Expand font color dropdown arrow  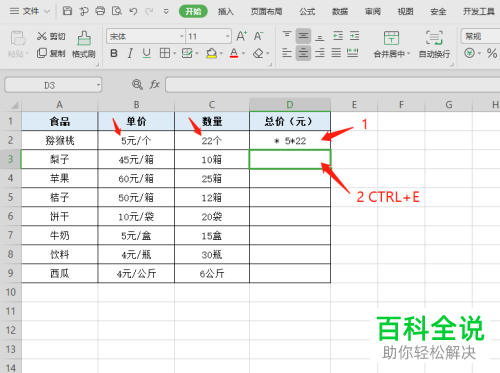coord(243,53)
